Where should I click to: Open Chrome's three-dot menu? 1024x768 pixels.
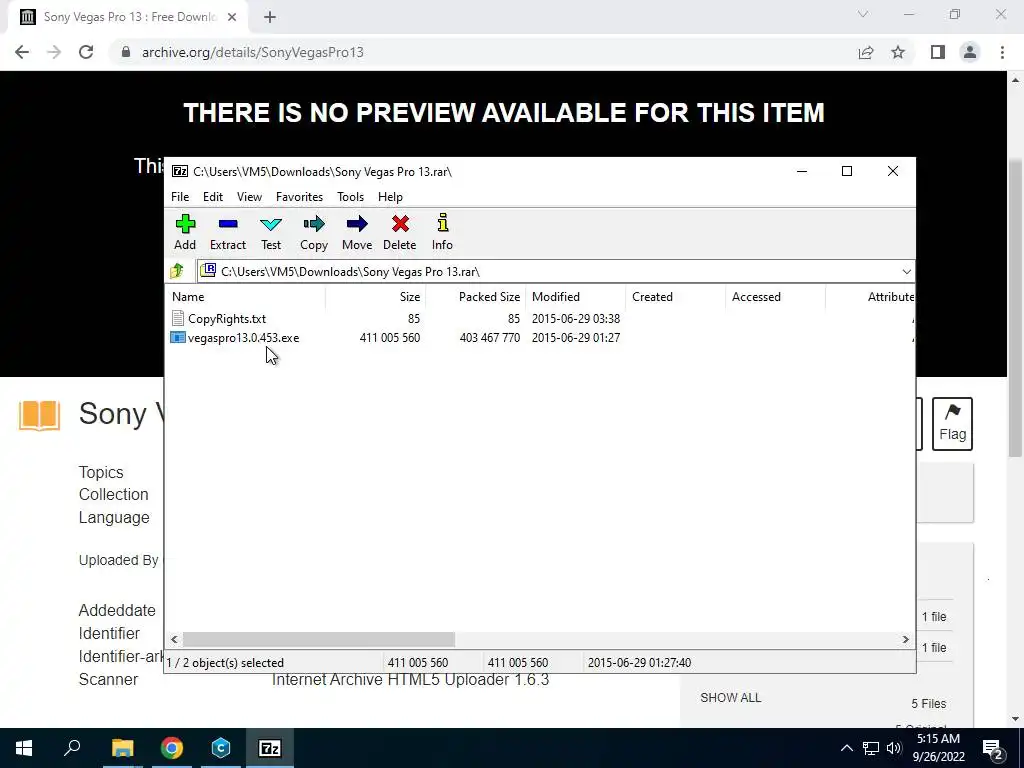point(1002,52)
